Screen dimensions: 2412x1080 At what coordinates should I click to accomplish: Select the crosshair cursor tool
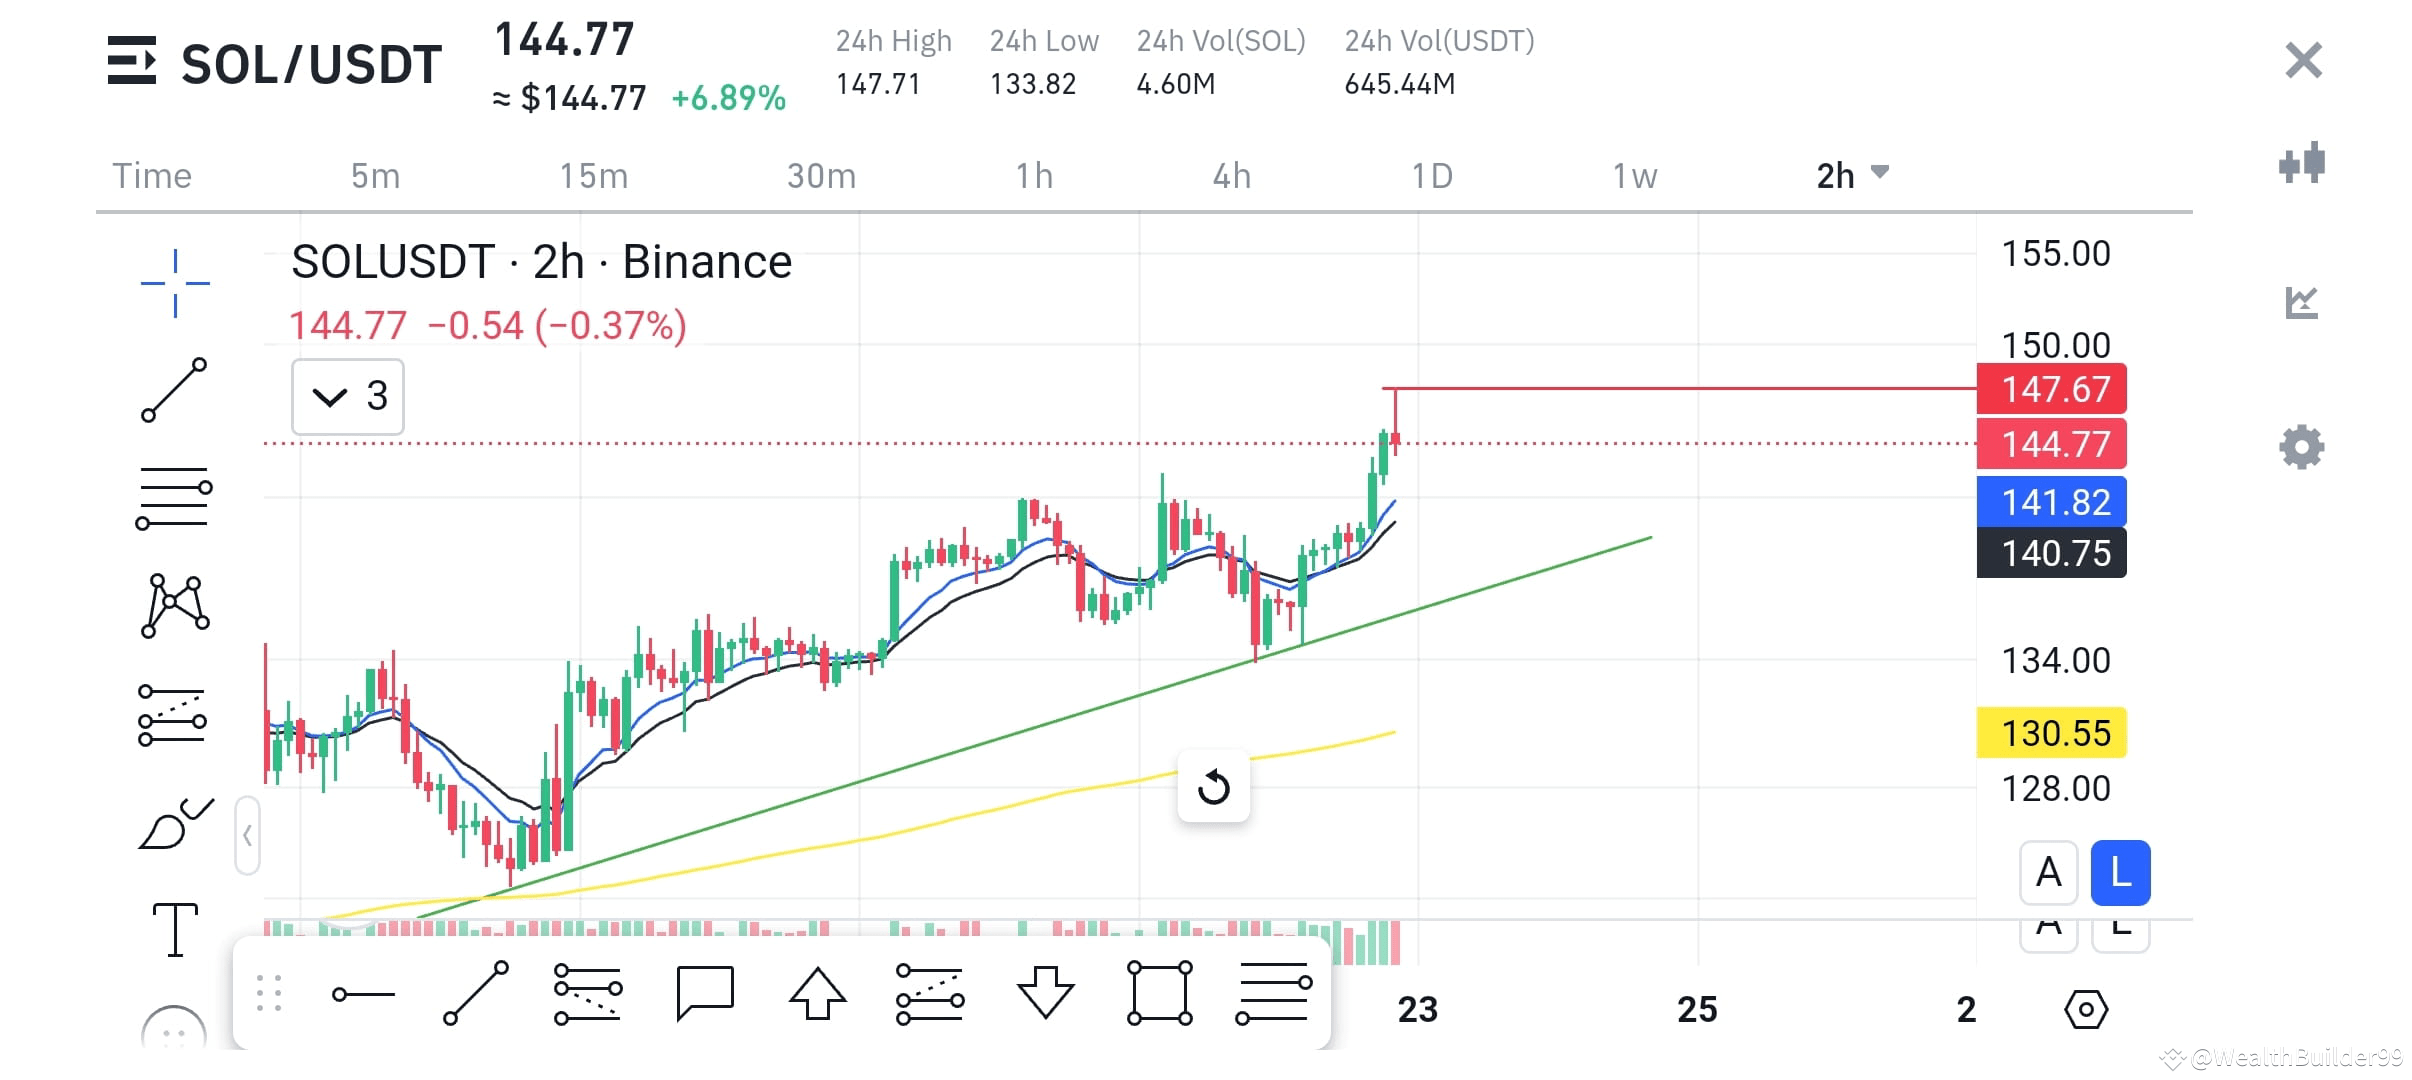[x=175, y=283]
